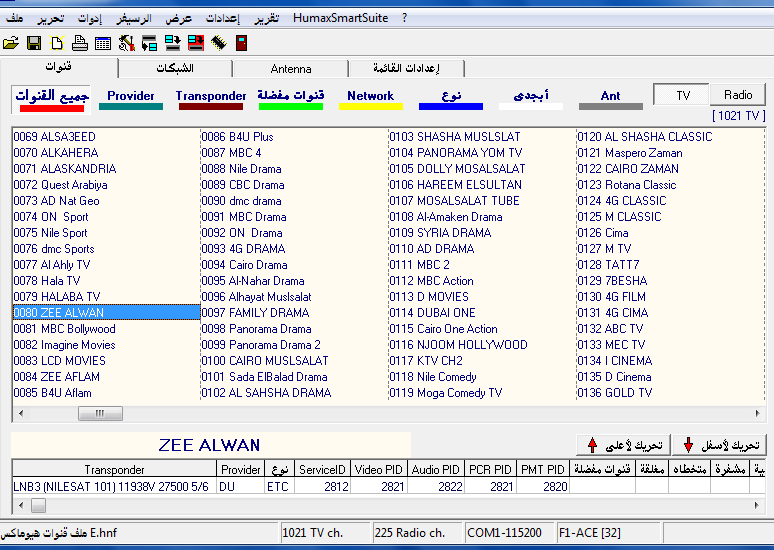The height and width of the screenshot is (550, 774).
Task: Open the إدوات menu
Action: click(x=90, y=19)
